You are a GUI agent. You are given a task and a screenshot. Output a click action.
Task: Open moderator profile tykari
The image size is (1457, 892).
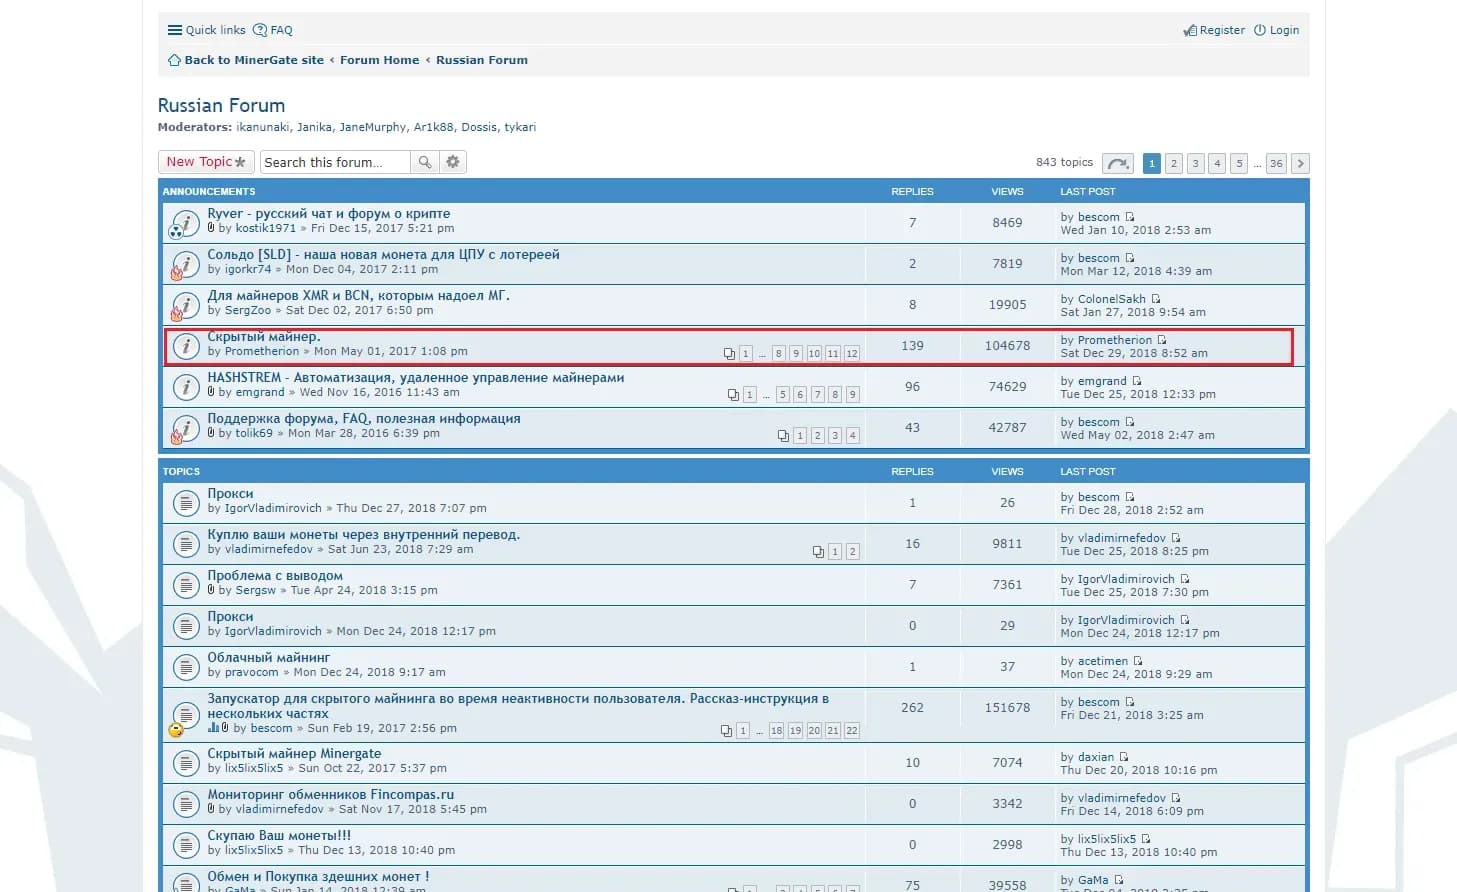click(x=520, y=127)
